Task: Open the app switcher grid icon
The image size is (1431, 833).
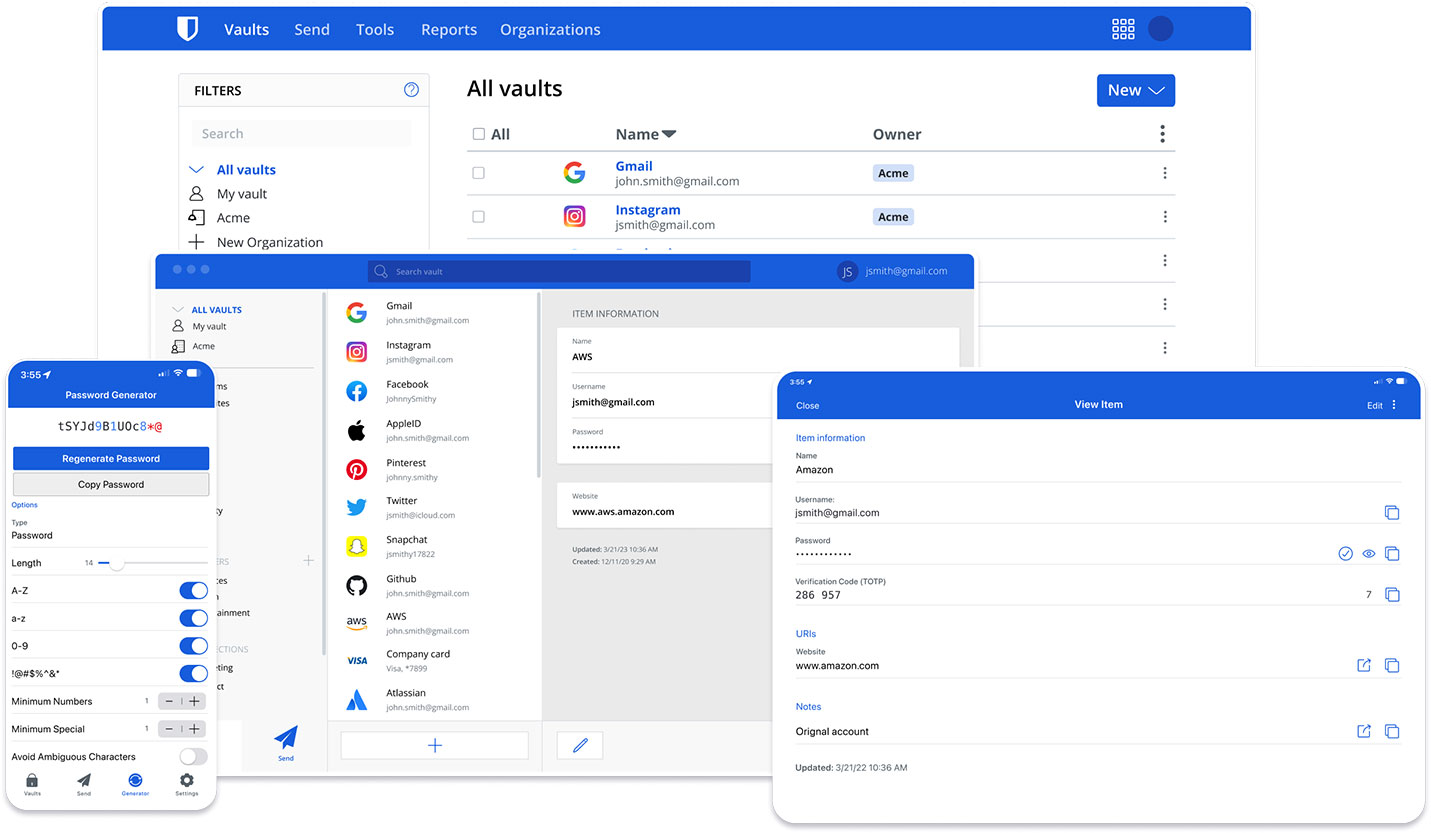Action: click(1123, 29)
